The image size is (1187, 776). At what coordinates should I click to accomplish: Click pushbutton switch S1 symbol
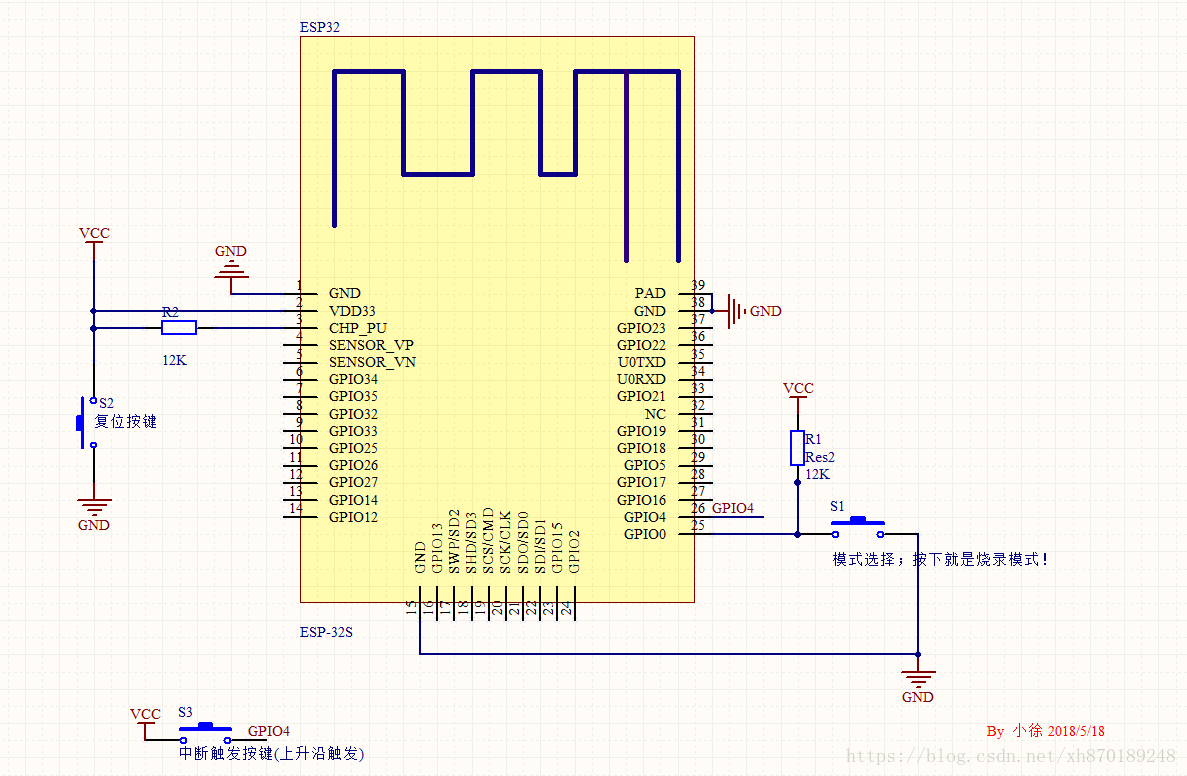coord(858,527)
